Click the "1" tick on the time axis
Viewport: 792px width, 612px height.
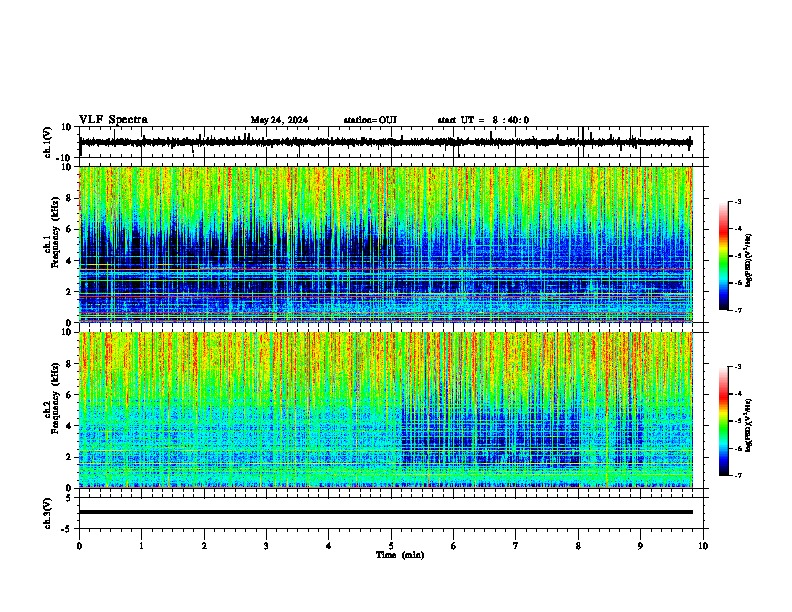[x=141, y=546]
